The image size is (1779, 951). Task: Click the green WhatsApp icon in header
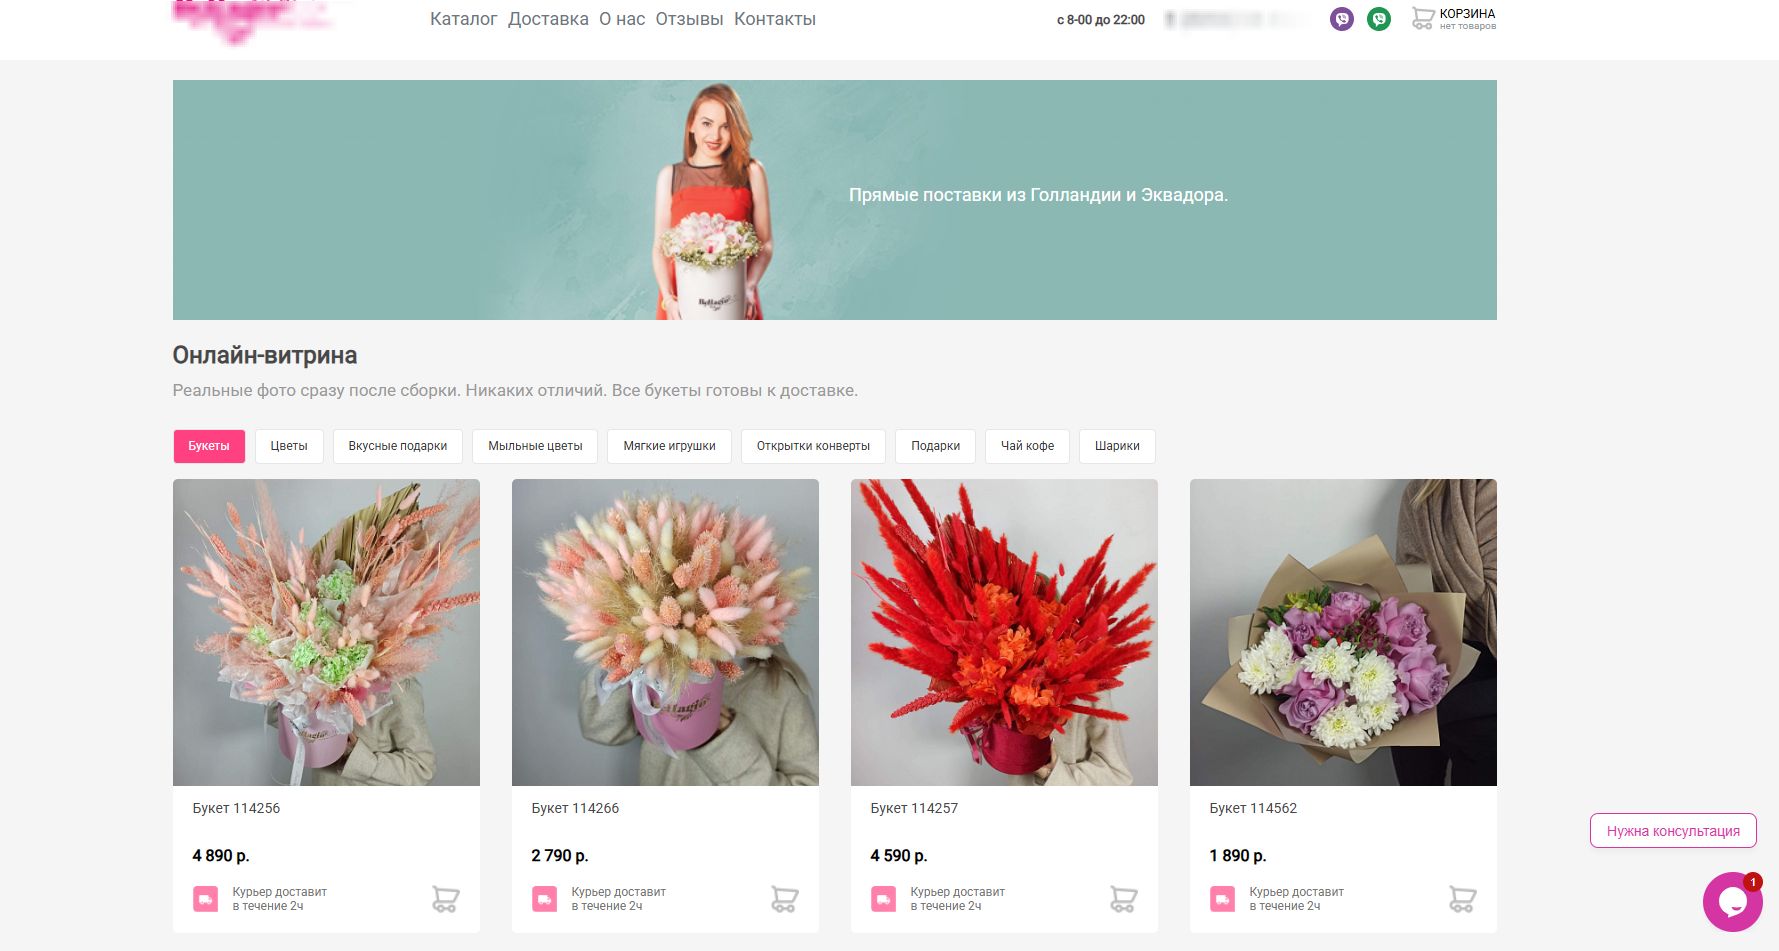click(x=1378, y=19)
